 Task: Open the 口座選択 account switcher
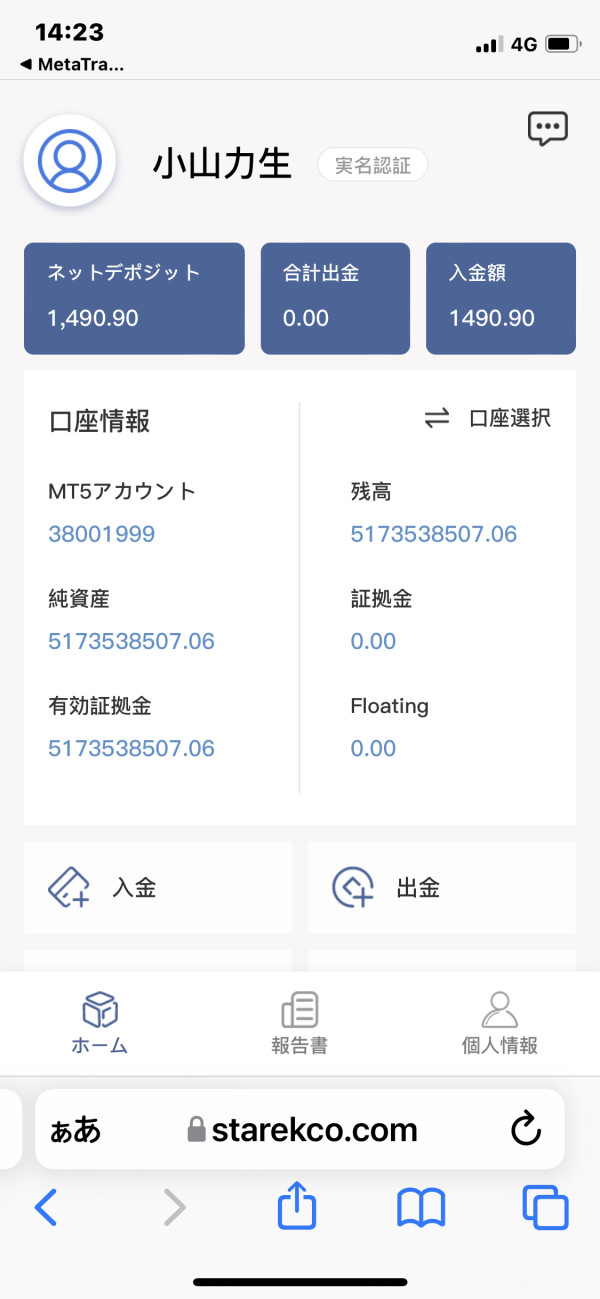(488, 419)
